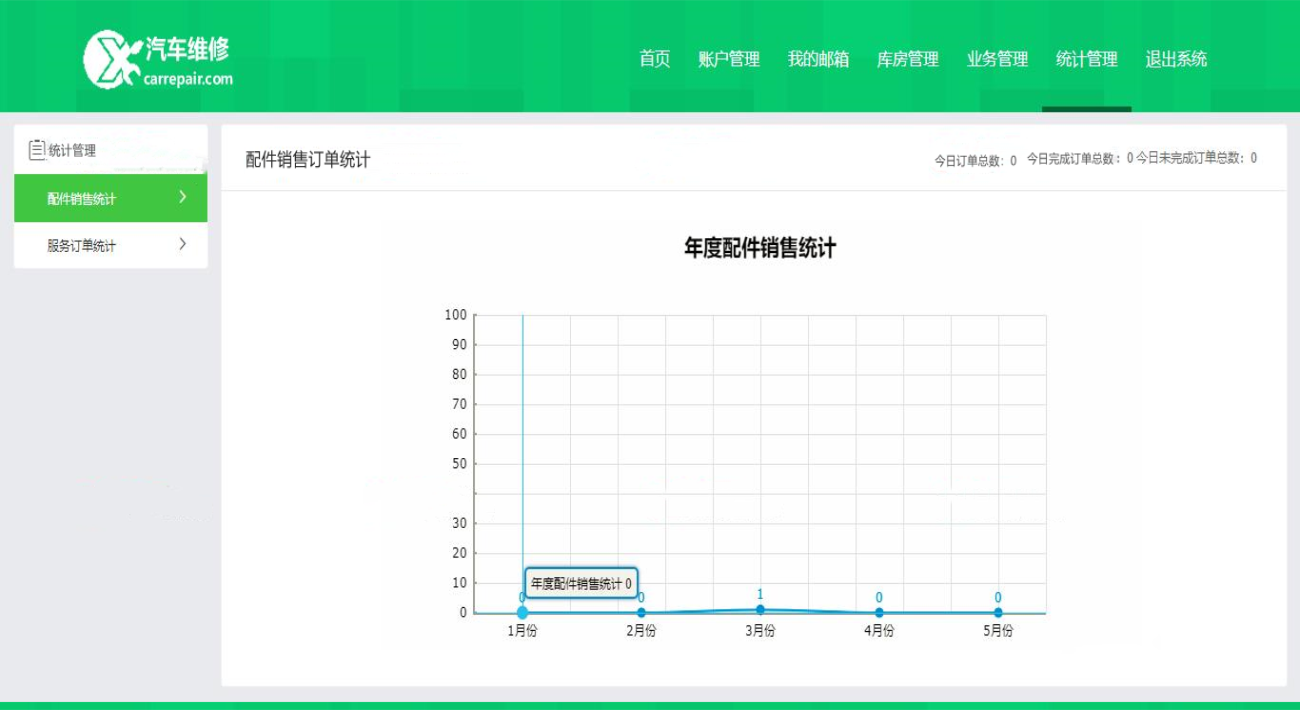Click the 1月份 data point on chart
The height and width of the screenshot is (710, 1300).
click(x=522, y=613)
